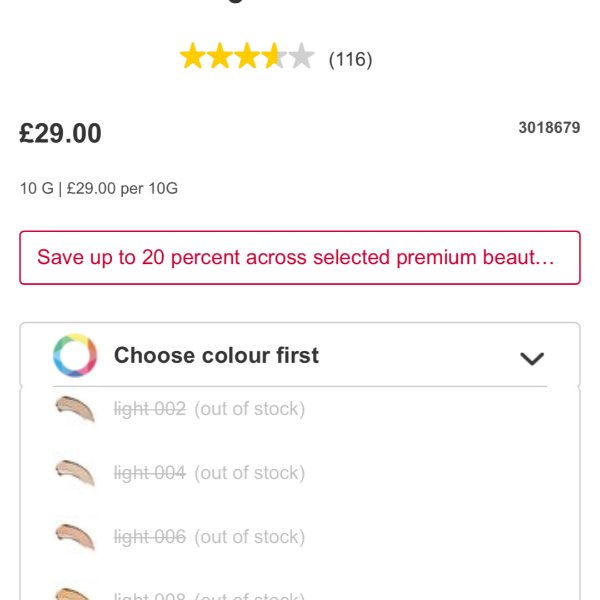
Task: Select the light 004 colour swatch
Action: point(75,473)
